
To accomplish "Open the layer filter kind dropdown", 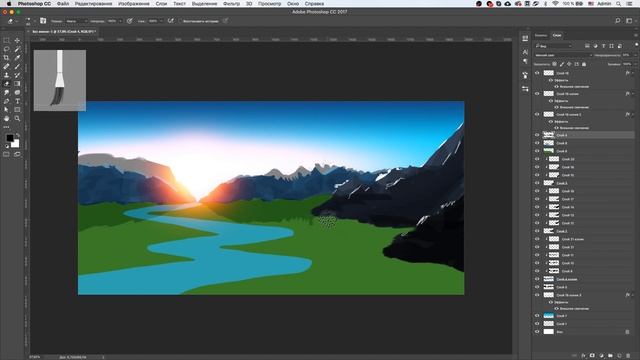I will pos(554,46).
